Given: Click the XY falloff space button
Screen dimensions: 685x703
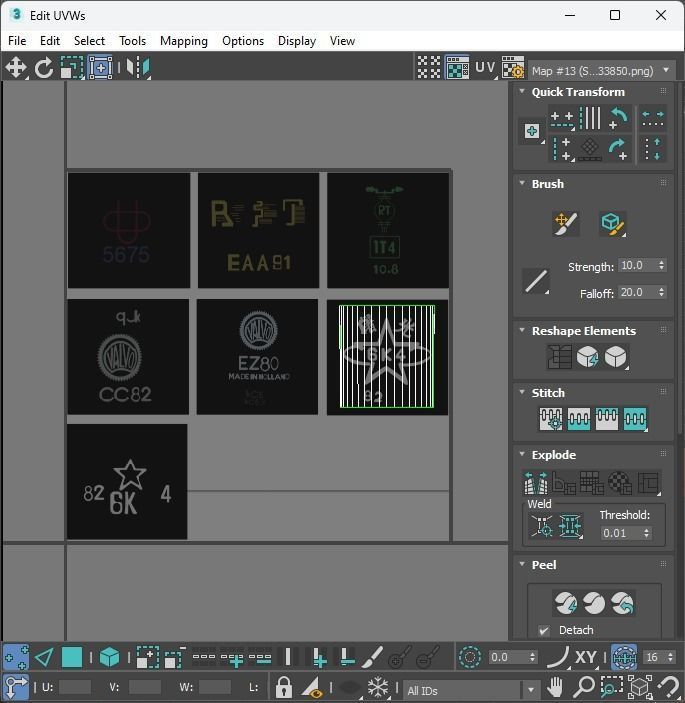Looking at the screenshot, I should coord(585,658).
